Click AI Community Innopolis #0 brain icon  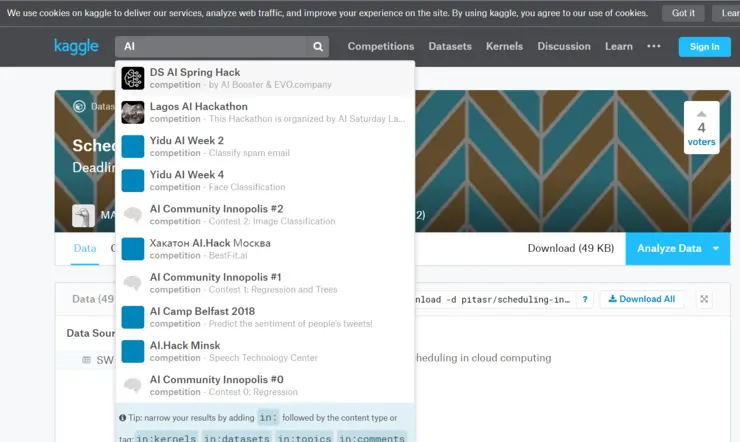click(133, 385)
